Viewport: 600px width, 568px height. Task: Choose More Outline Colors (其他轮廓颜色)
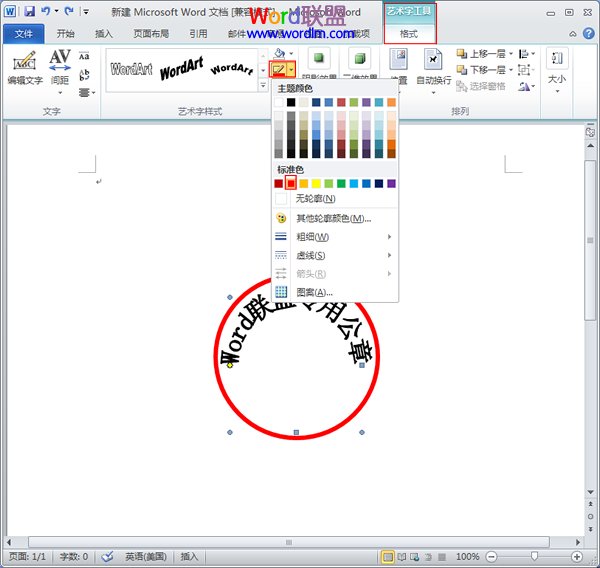[x=335, y=219]
